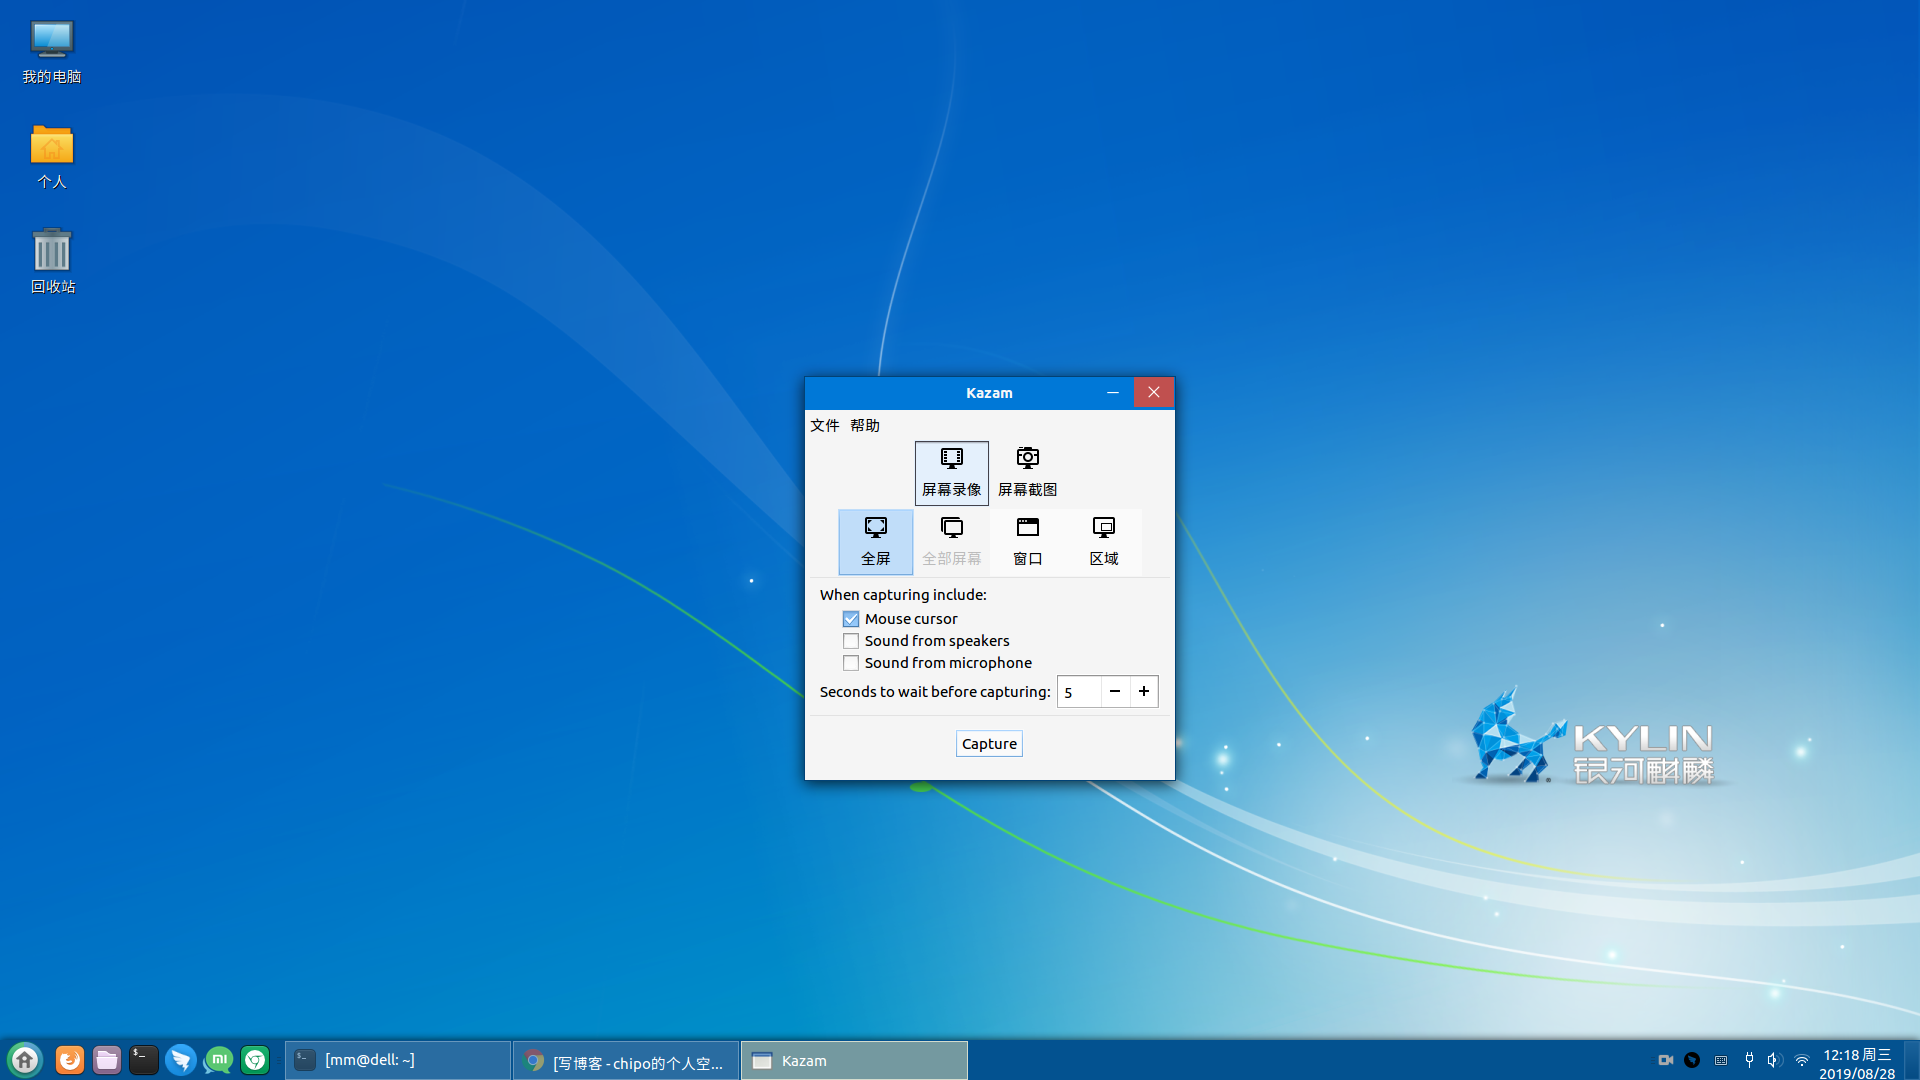Choose 窗口 window capture mode

pyautogui.click(x=1027, y=541)
